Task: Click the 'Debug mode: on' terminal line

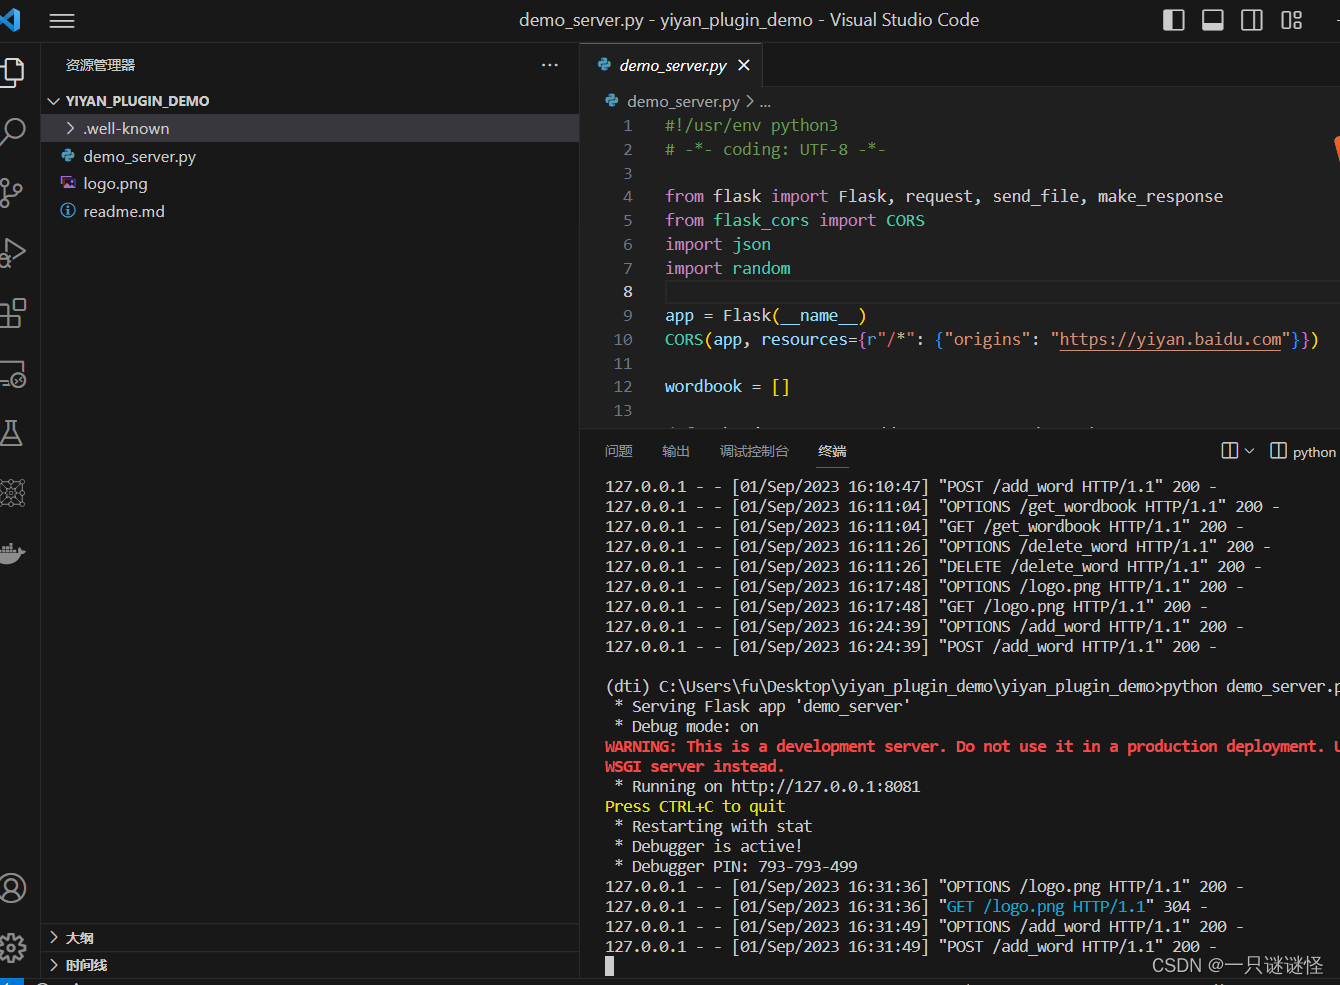Action: pyautogui.click(x=686, y=726)
